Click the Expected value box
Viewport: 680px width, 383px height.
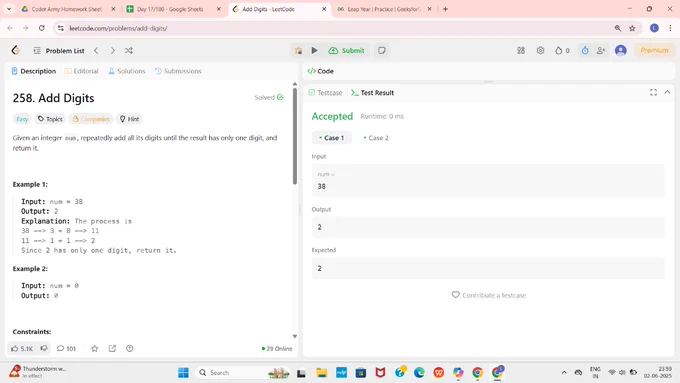point(488,268)
